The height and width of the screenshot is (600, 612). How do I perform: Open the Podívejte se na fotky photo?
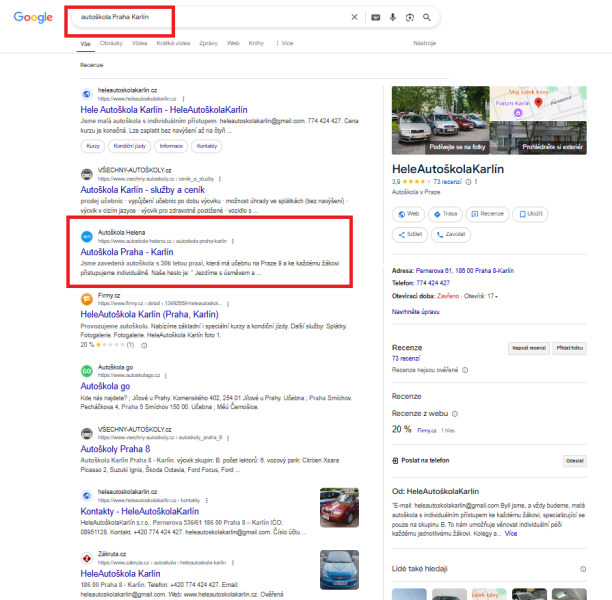[441, 120]
